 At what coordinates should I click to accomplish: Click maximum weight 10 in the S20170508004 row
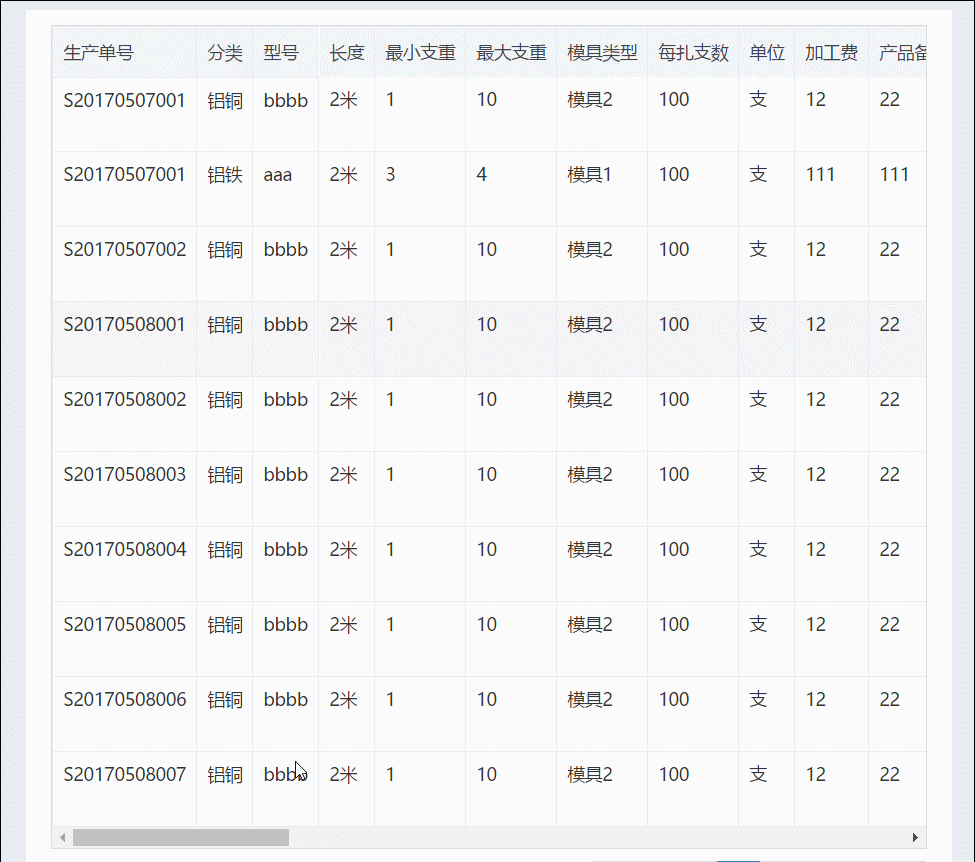point(487,550)
